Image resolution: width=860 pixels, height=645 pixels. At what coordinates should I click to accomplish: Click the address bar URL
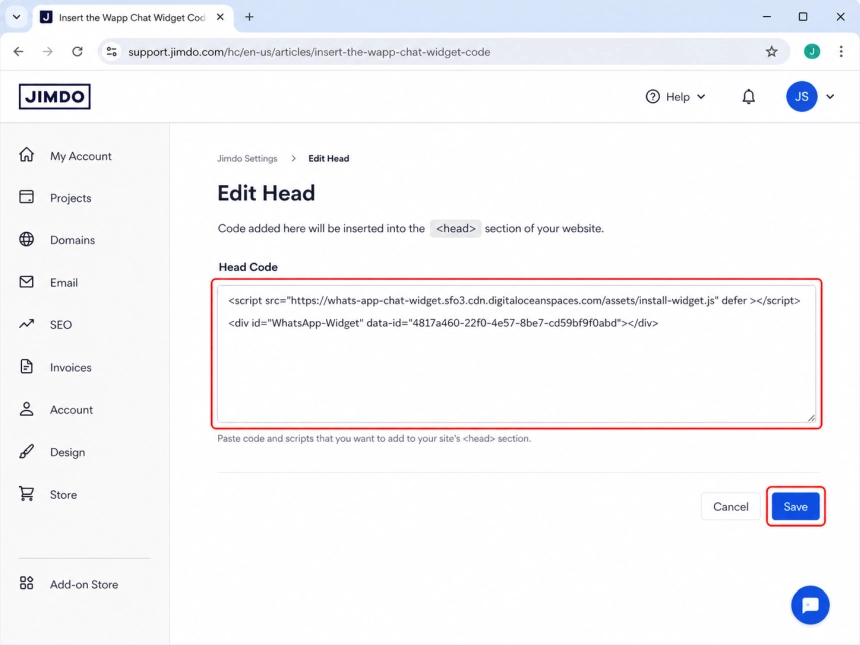pyautogui.click(x=309, y=52)
